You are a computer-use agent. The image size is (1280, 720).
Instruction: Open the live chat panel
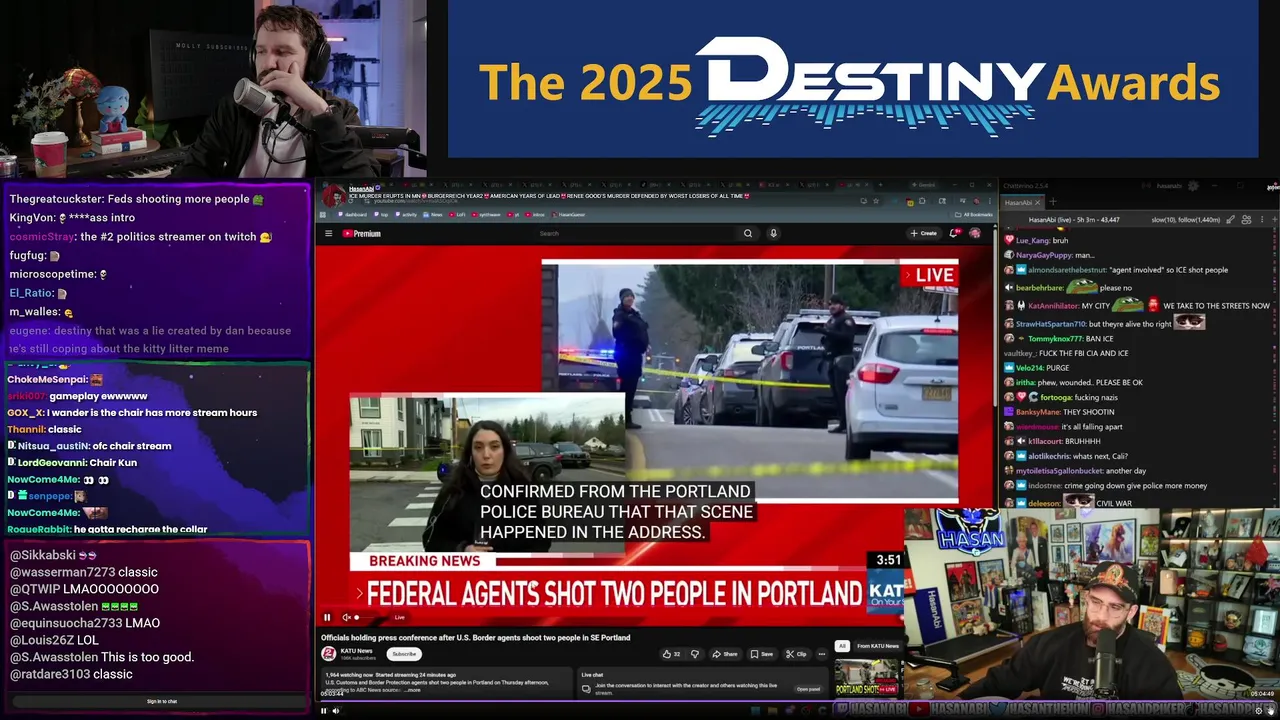coord(808,689)
